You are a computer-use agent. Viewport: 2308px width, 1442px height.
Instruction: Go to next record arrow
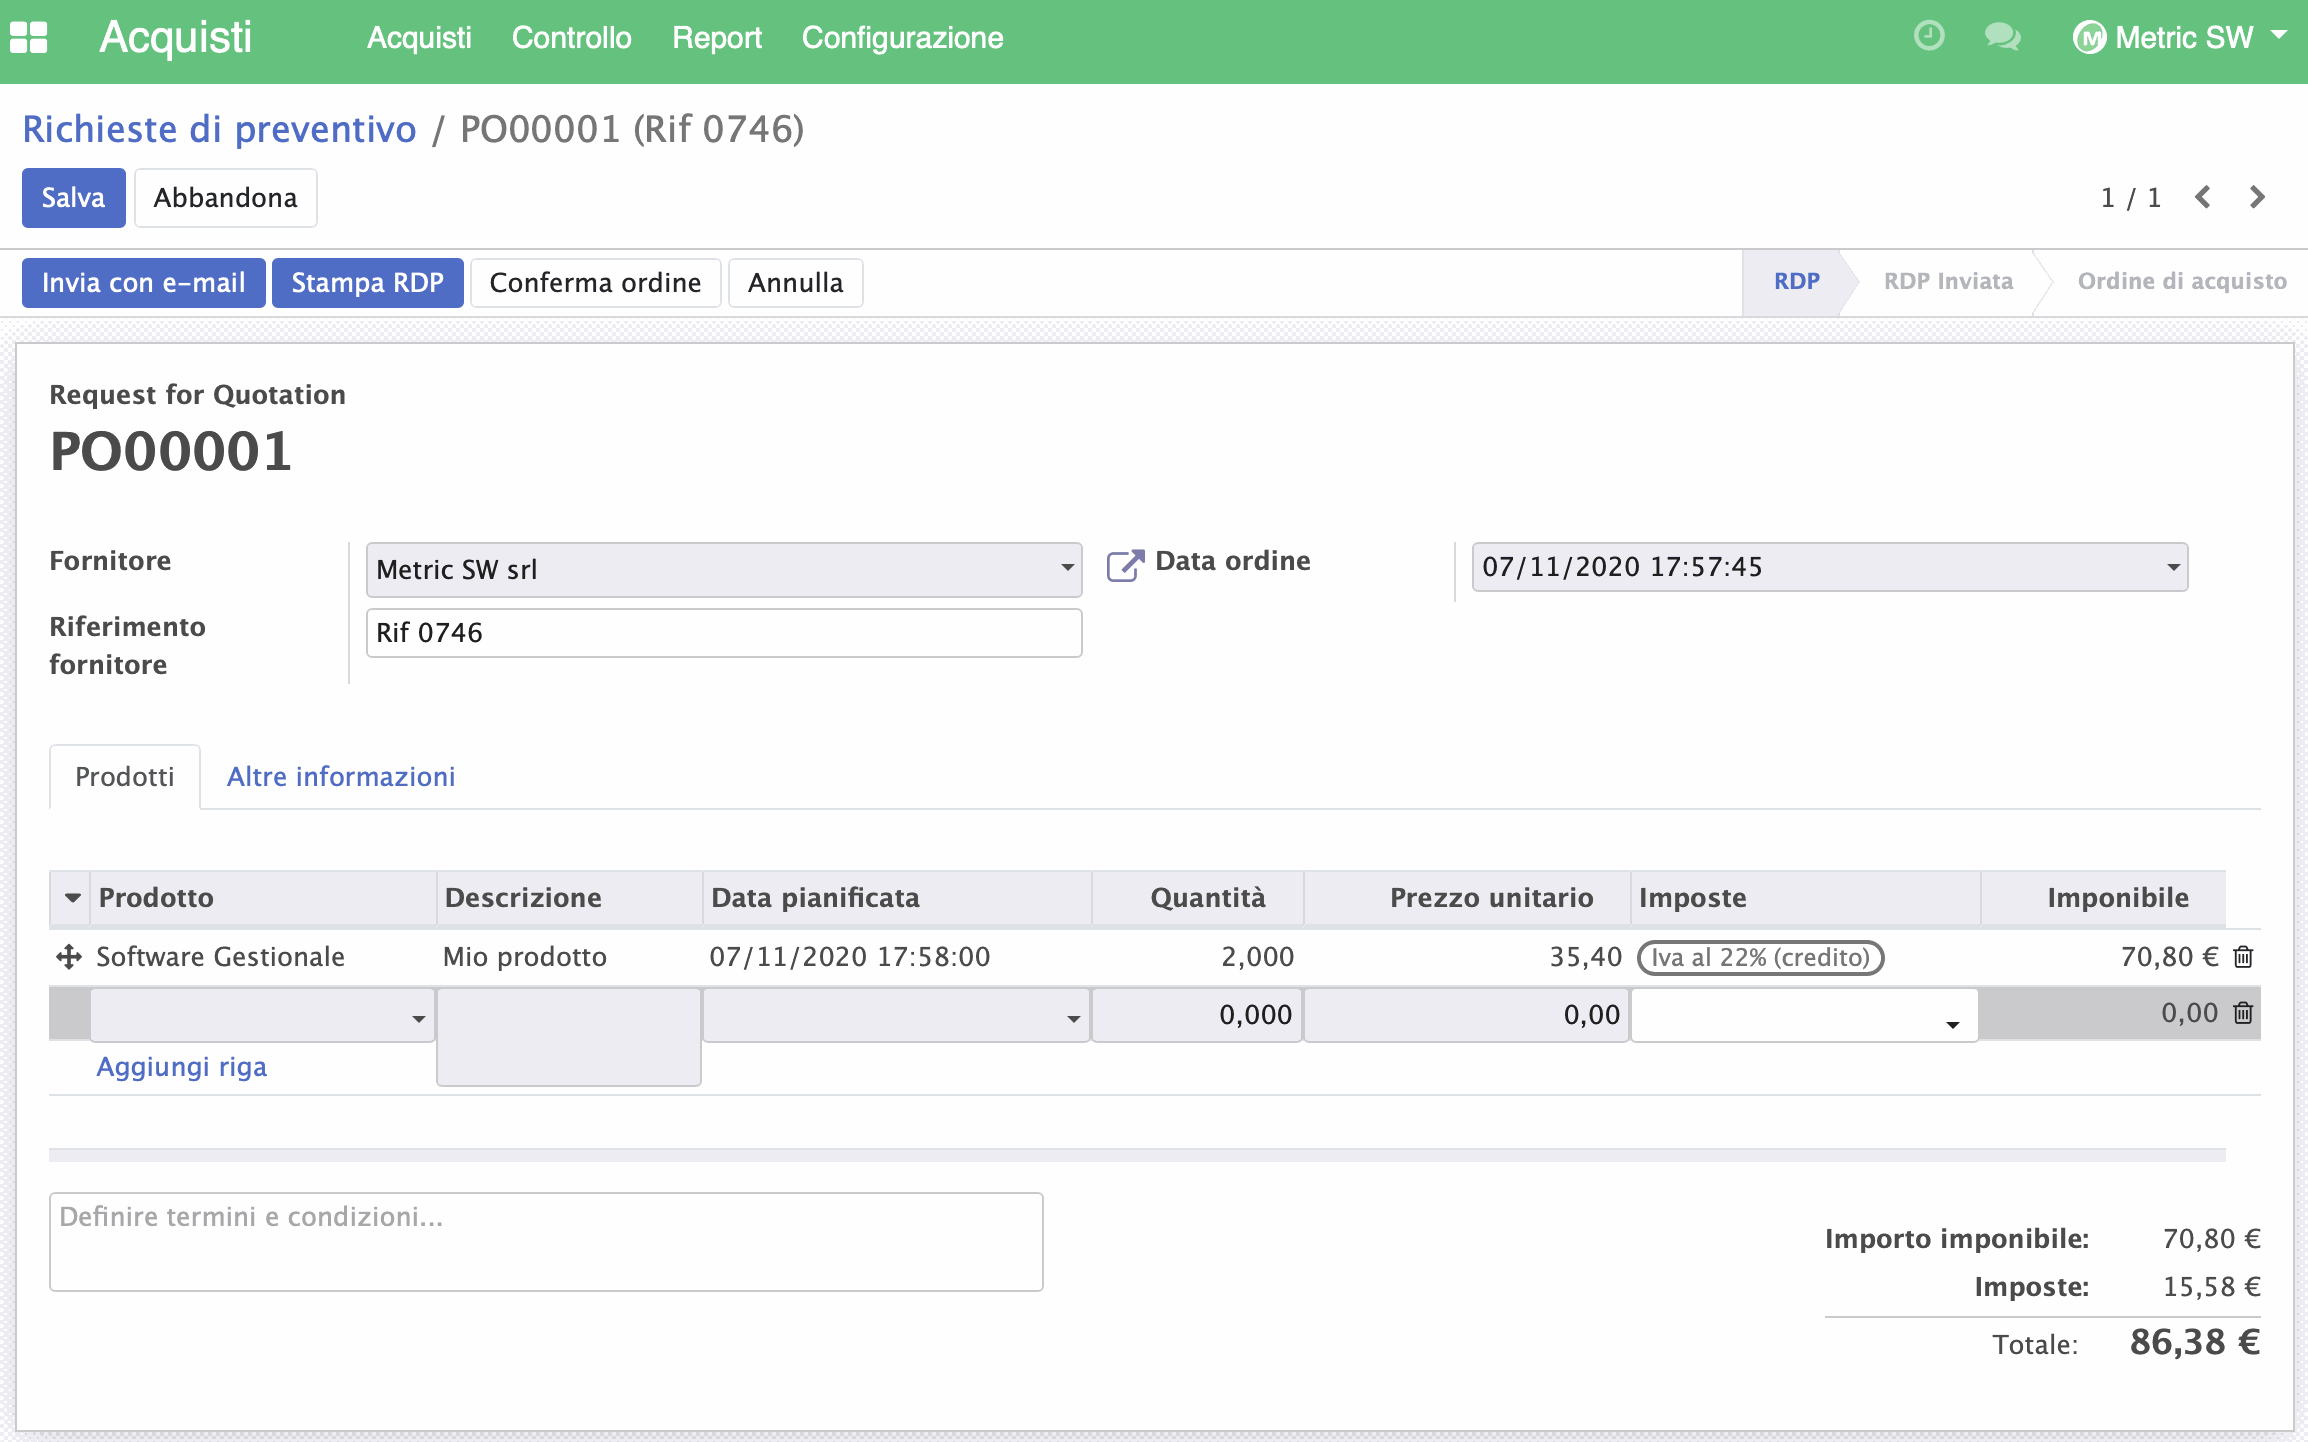click(x=2257, y=197)
